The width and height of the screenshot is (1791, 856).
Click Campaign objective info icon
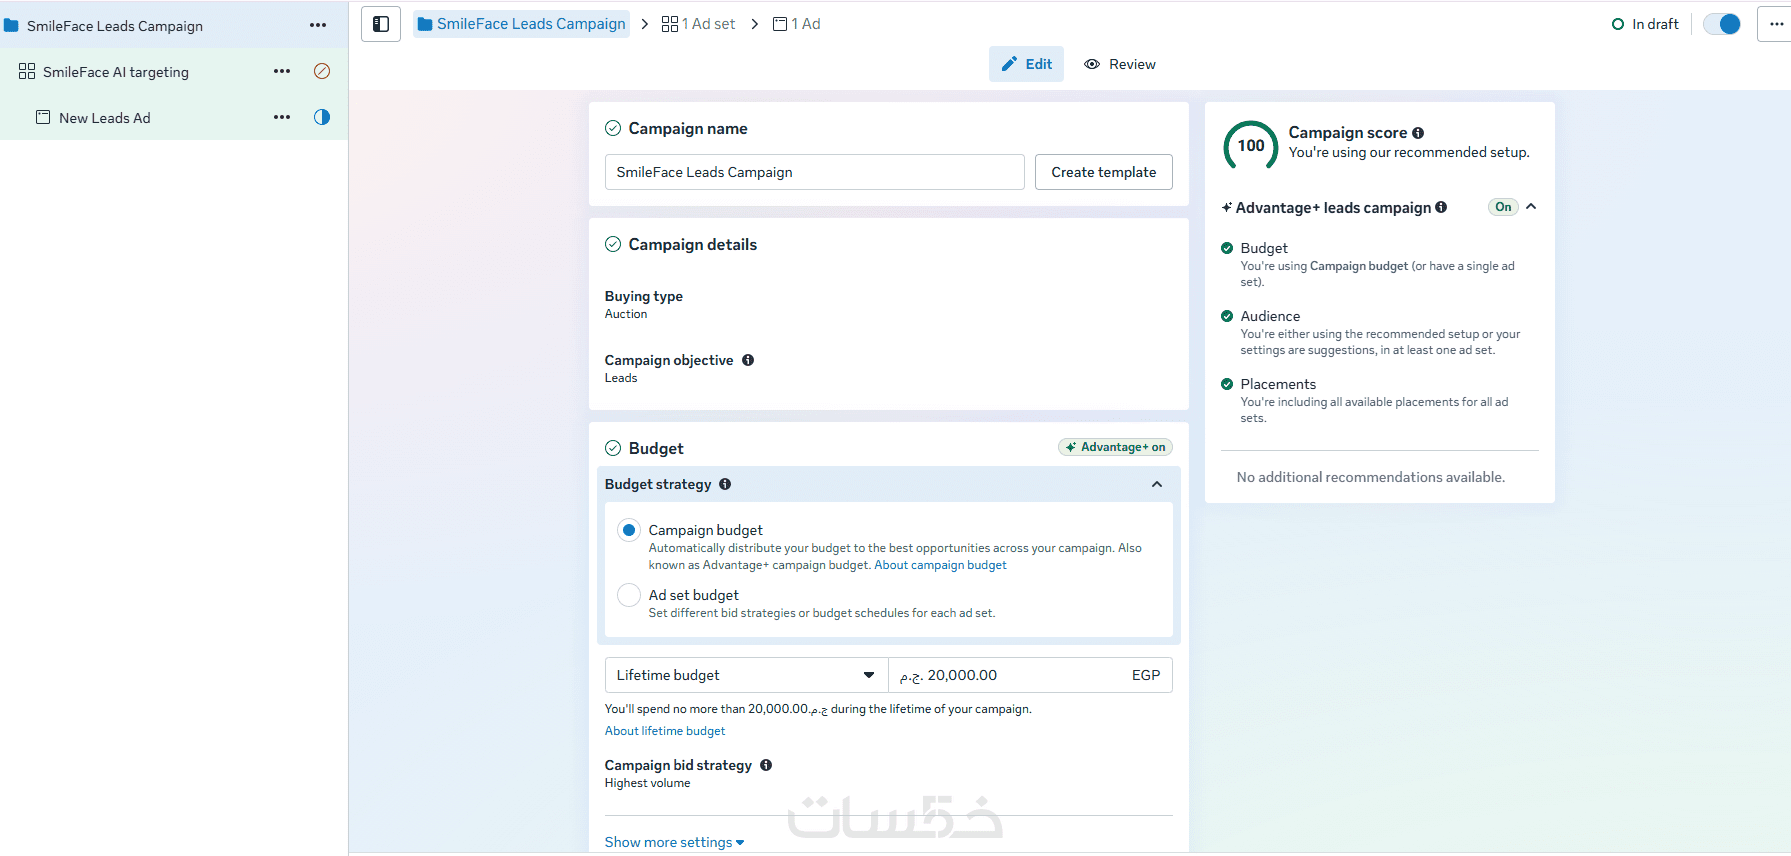(748, 360)
